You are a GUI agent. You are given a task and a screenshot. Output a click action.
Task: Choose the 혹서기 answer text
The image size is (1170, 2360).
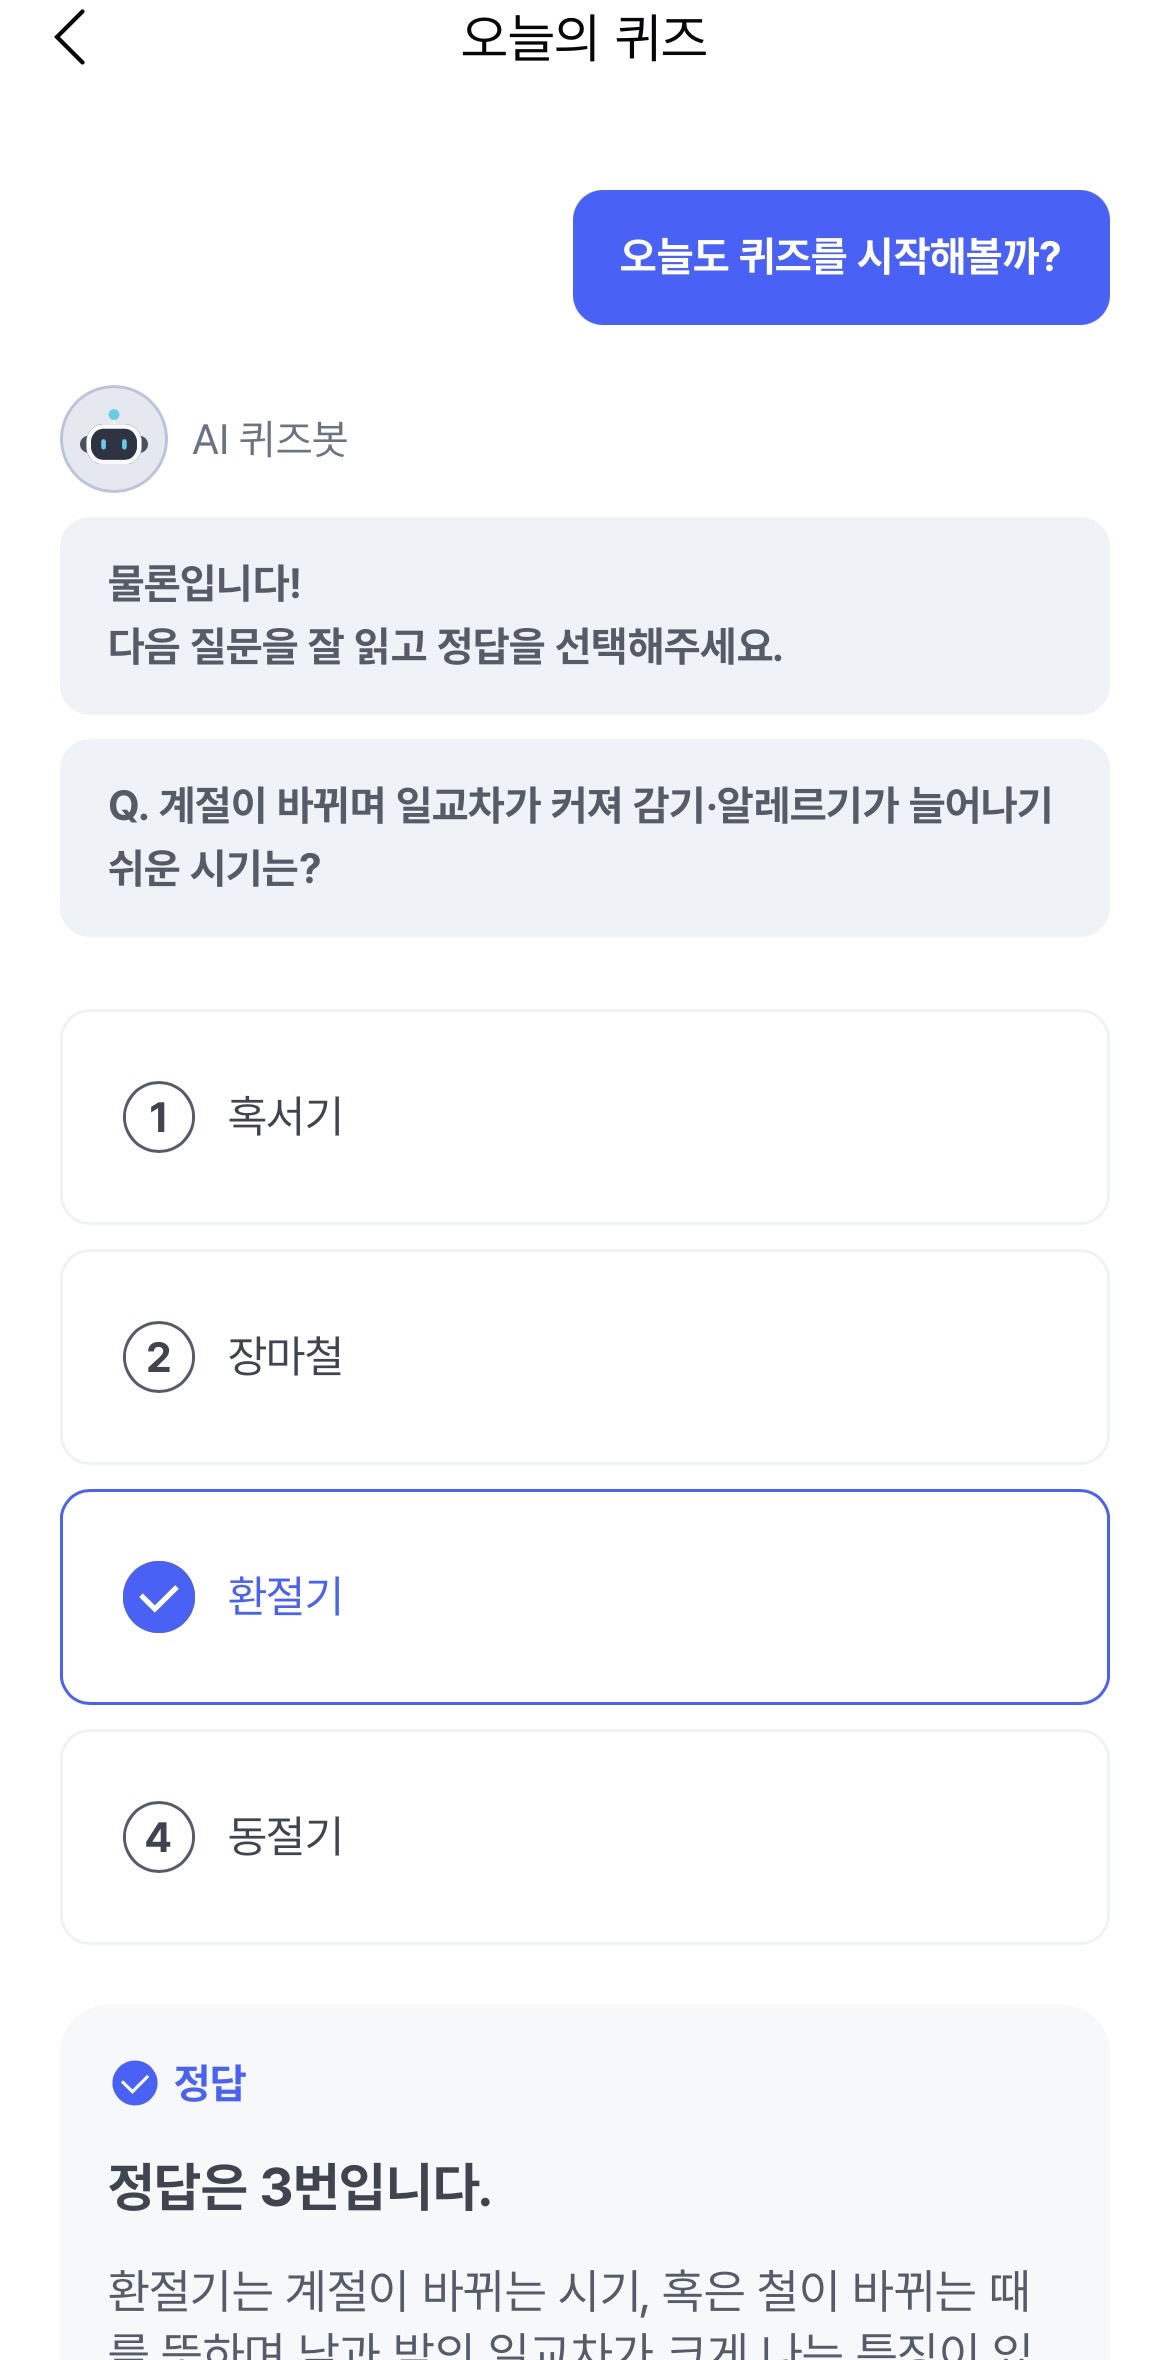285,1116
